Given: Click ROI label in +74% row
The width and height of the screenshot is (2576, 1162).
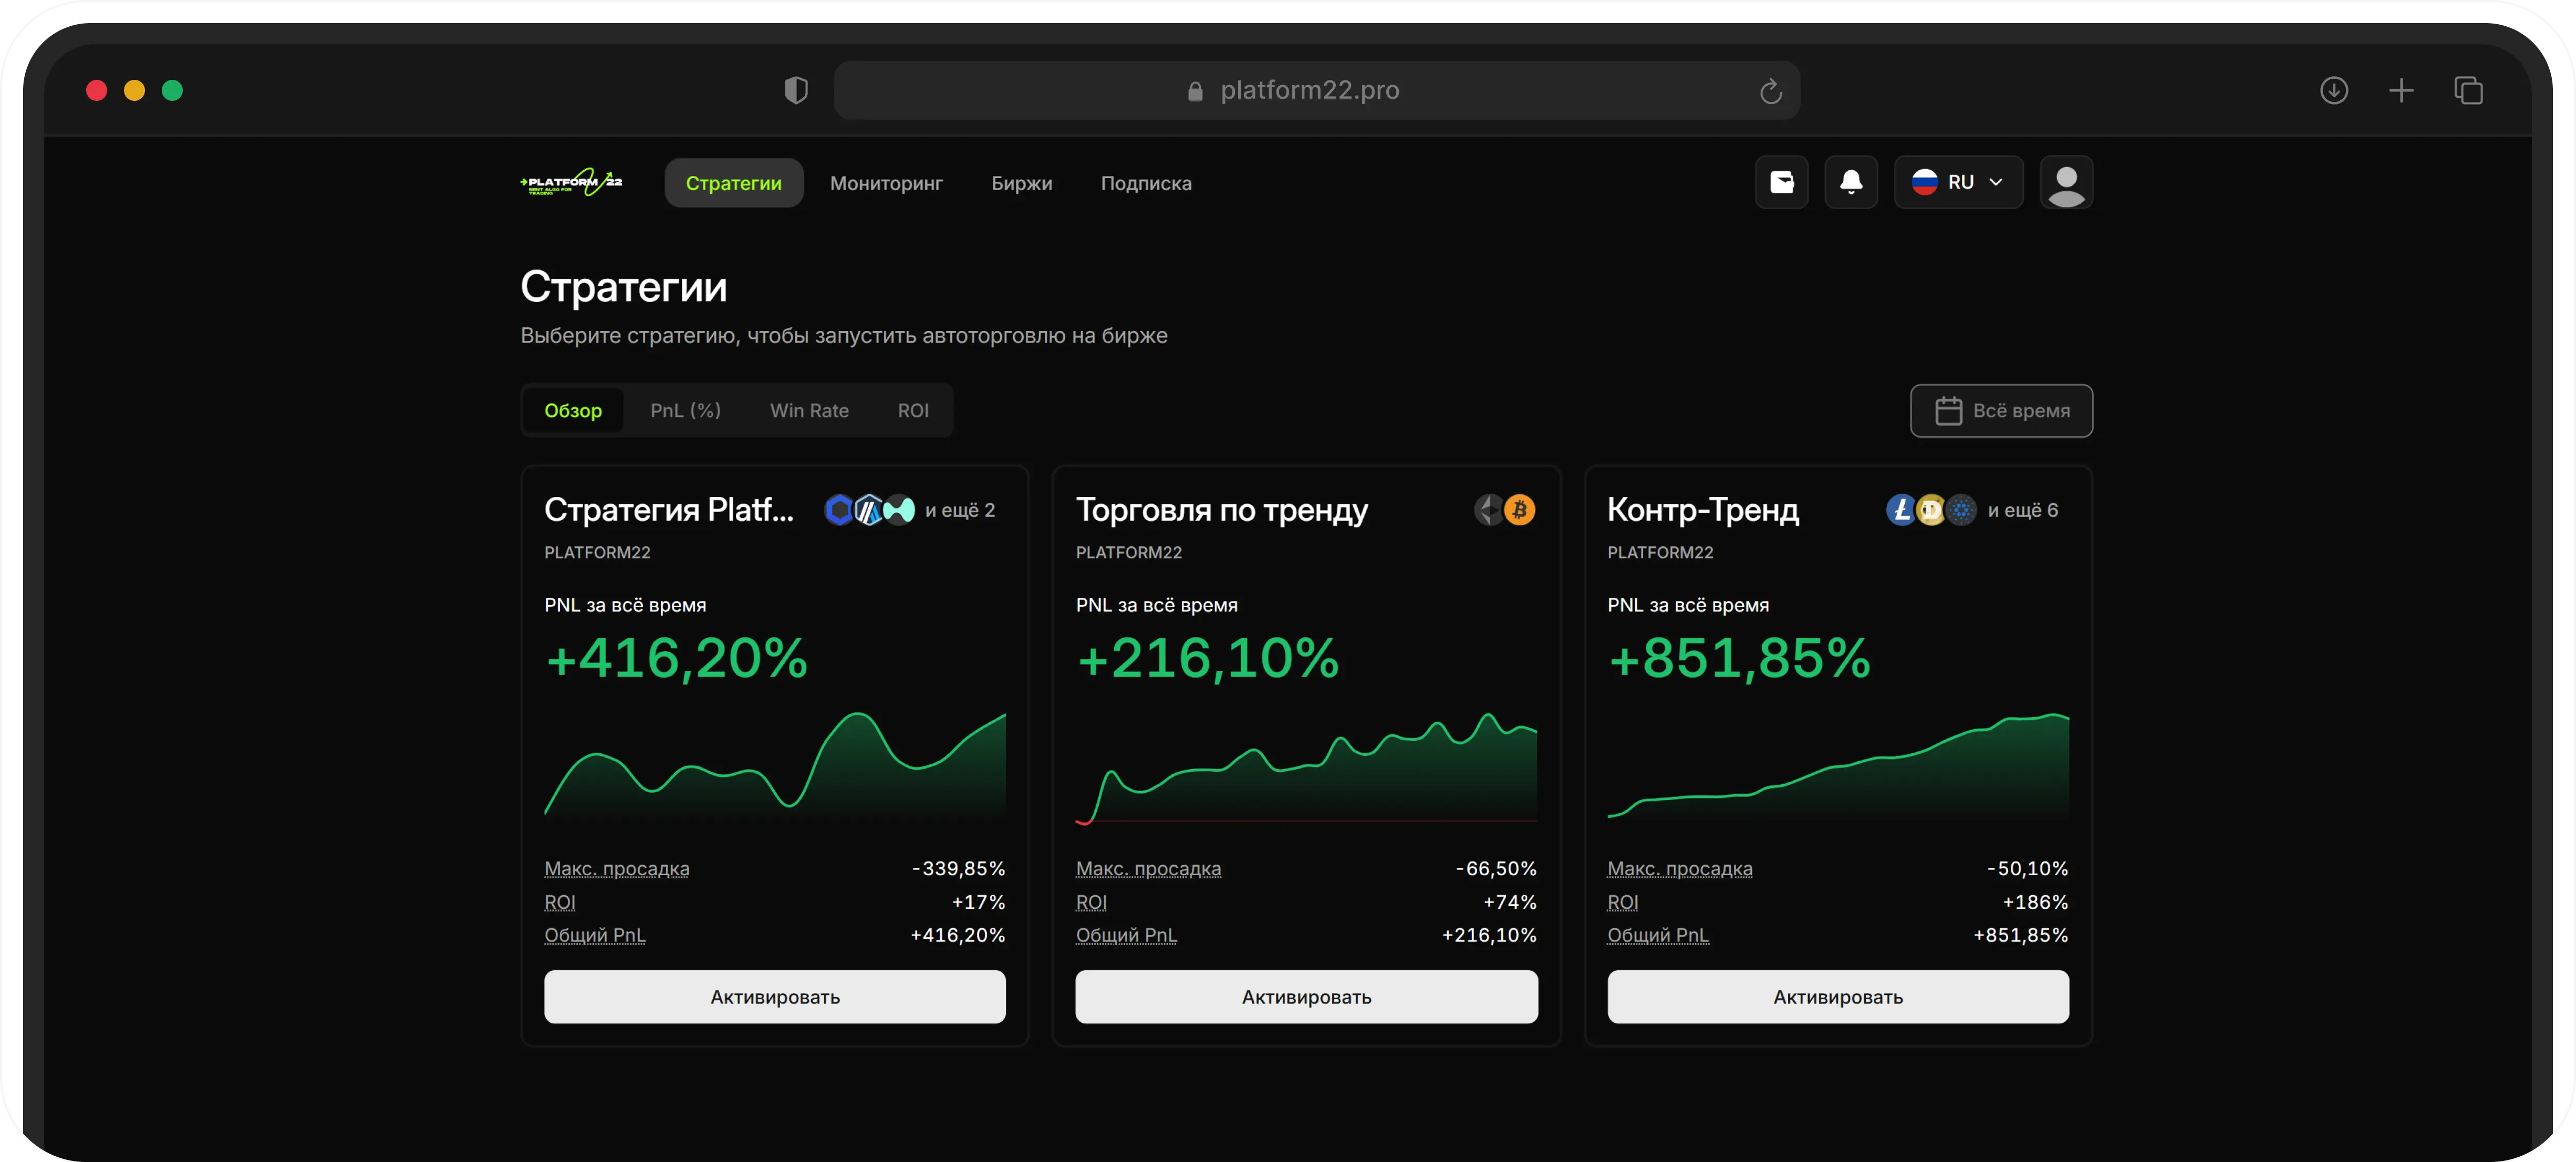Looking at the screenshot, I should [1091, 902].
